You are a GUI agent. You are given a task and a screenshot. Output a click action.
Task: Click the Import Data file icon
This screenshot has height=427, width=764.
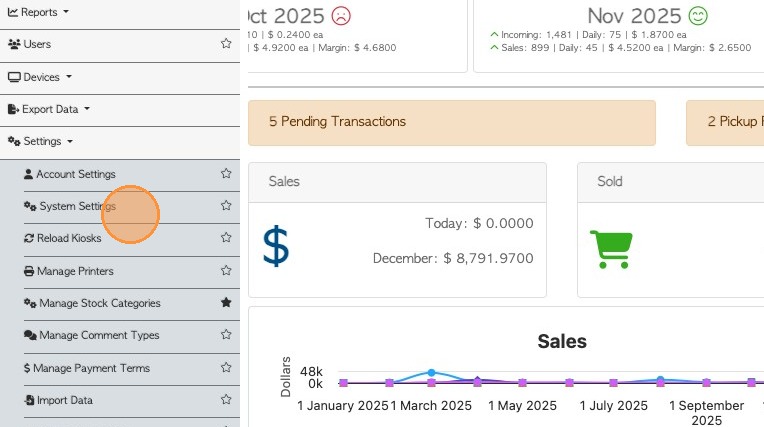pos(29,400)
